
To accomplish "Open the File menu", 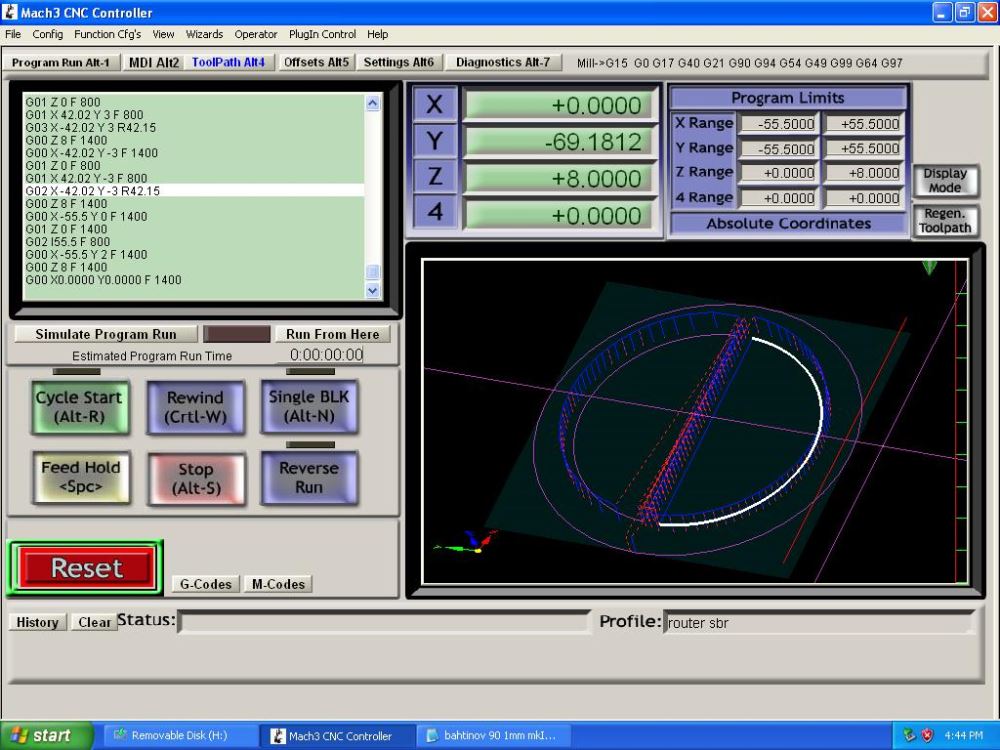I will point(13,34).
